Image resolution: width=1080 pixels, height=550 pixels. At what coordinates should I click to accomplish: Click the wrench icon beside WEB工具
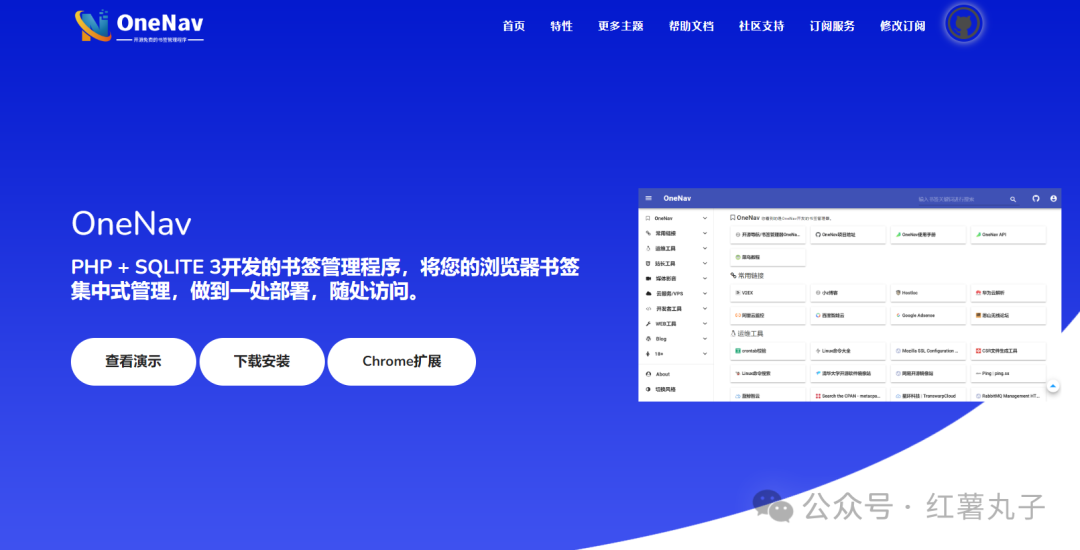[647, 324]
